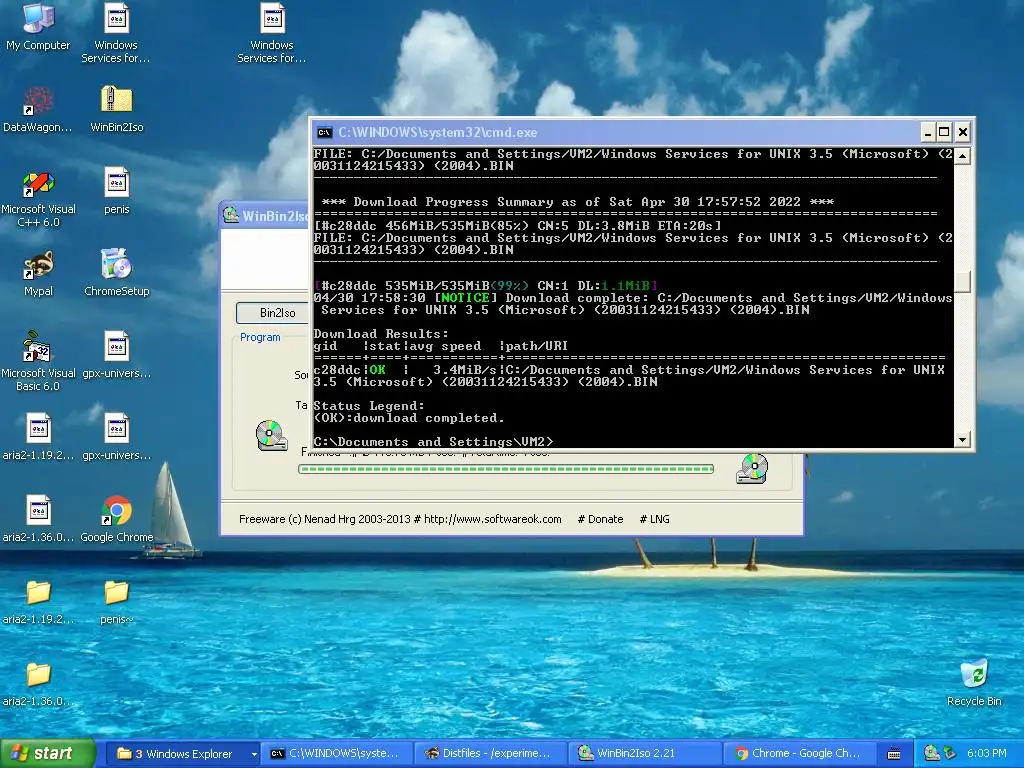Click the Status Legend: line in cmd
1024x768 pixels.
pos(369,406)
